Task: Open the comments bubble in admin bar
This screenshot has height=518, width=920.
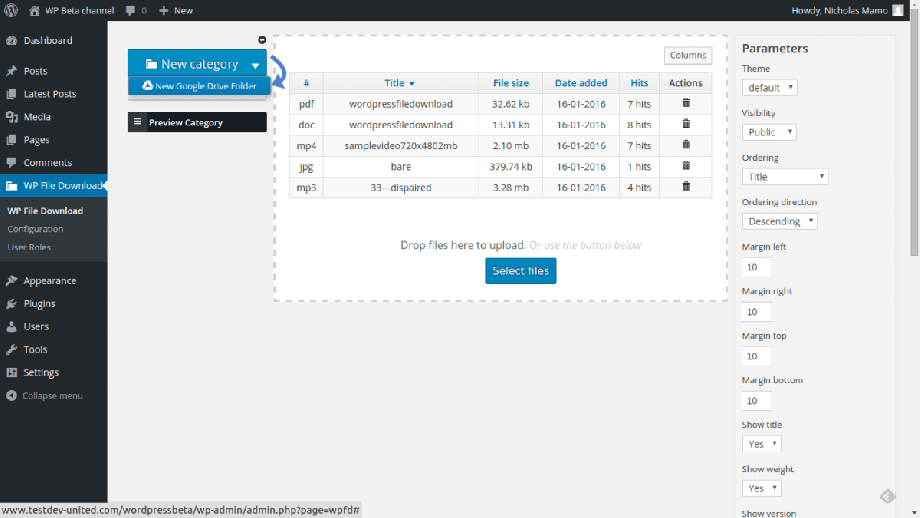Action: tap(130, 11)
